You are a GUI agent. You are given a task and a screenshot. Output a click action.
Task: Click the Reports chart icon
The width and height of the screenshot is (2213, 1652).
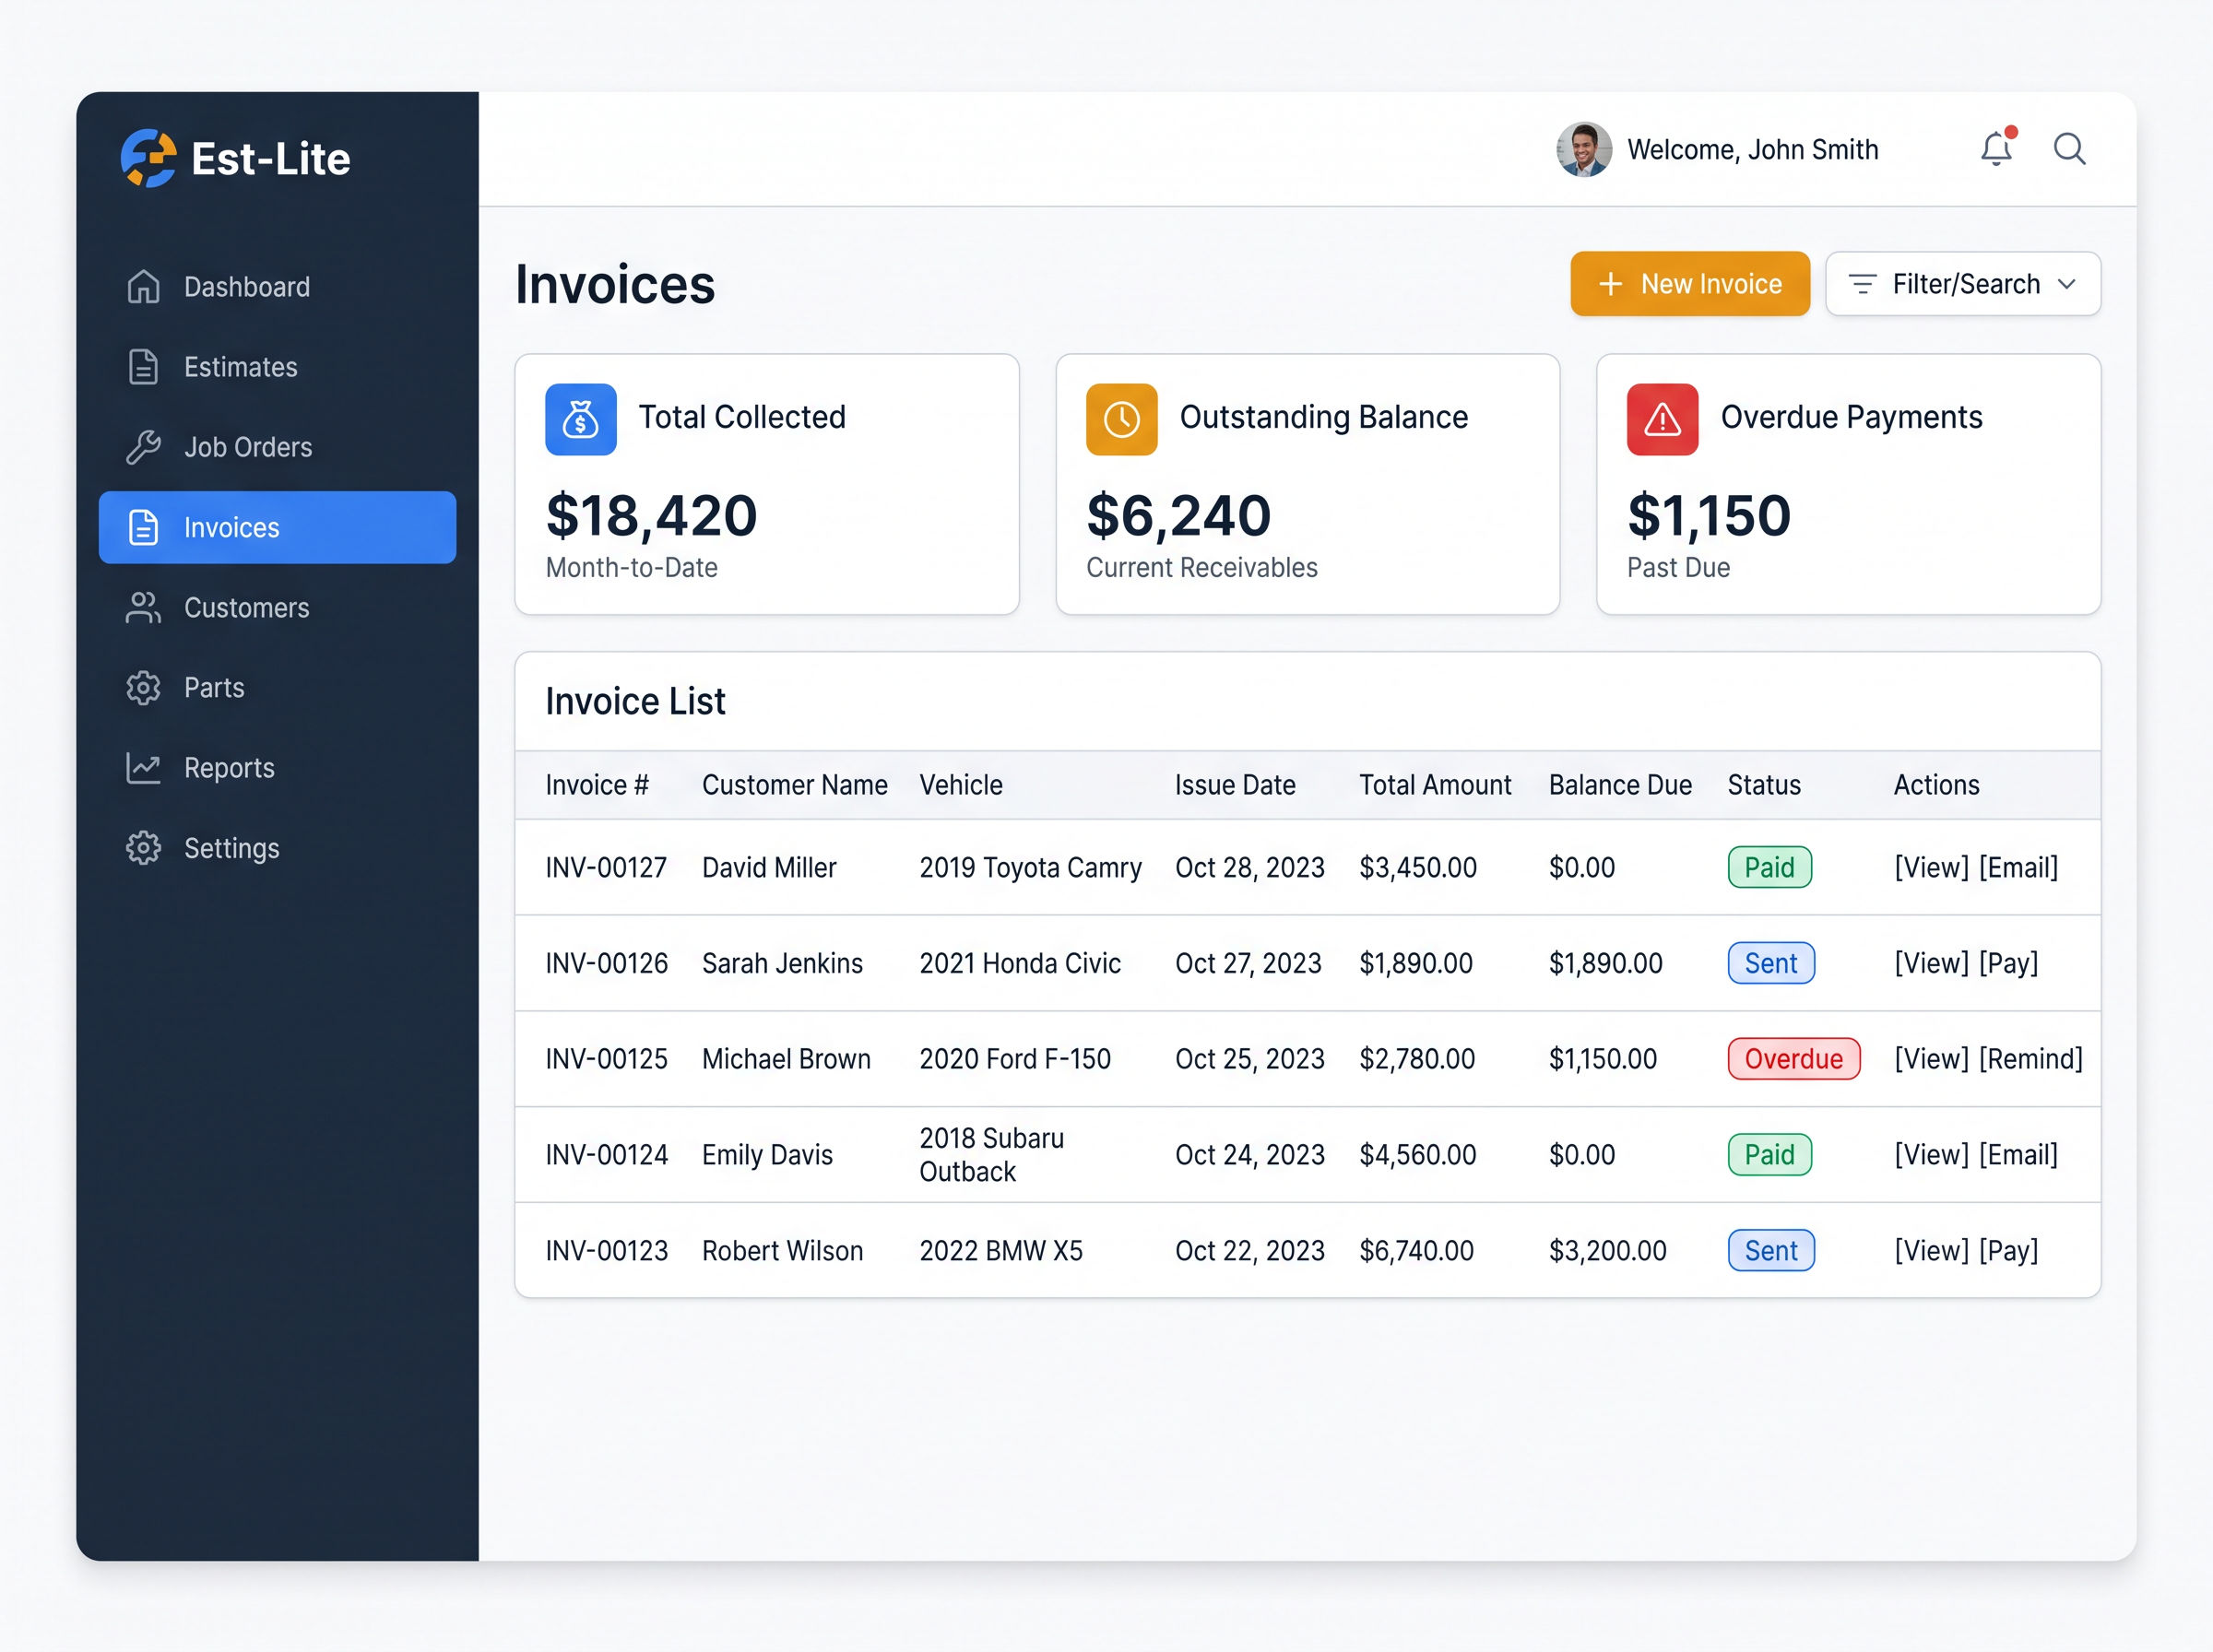143,768
